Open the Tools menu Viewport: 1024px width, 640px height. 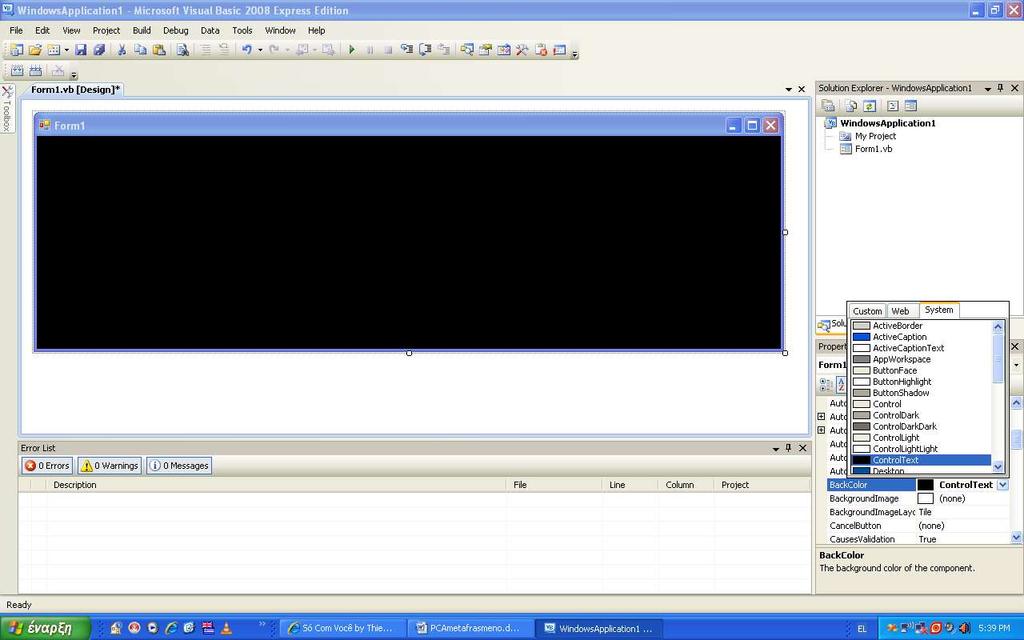242,30
